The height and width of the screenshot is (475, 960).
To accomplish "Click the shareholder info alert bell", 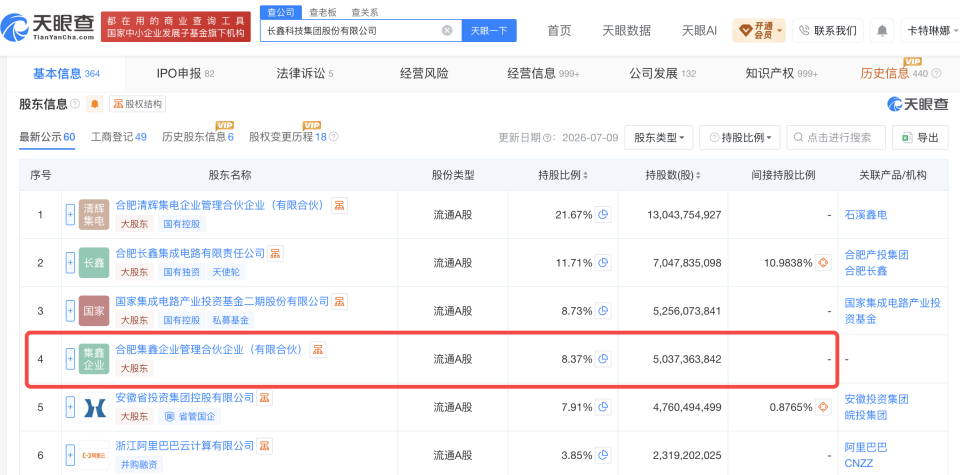I will click(94, 104).
